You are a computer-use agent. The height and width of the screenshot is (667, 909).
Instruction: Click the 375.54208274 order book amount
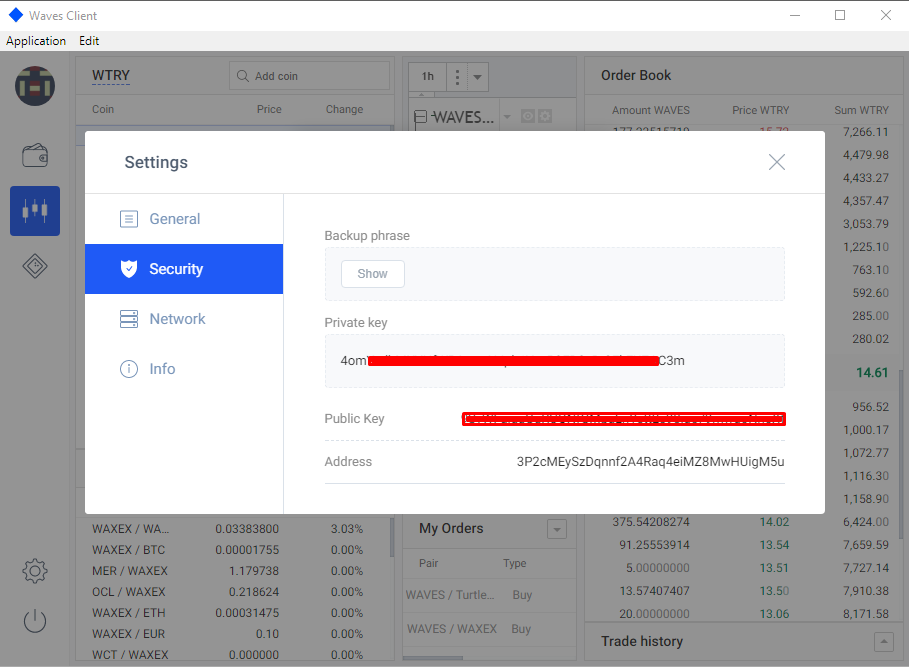click(x=651, y=522)
